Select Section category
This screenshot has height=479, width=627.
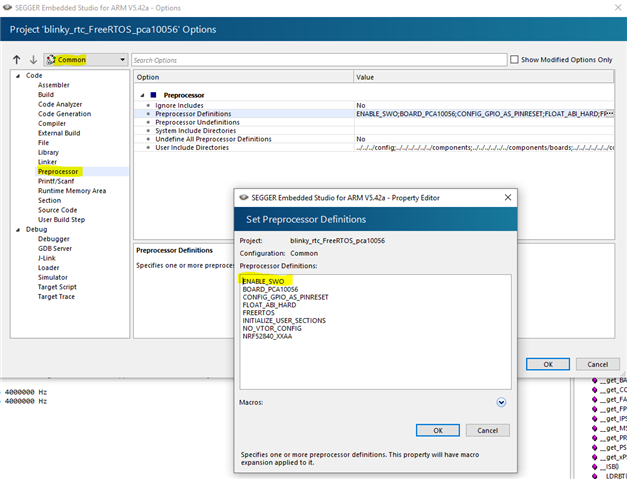pos(49,200)
